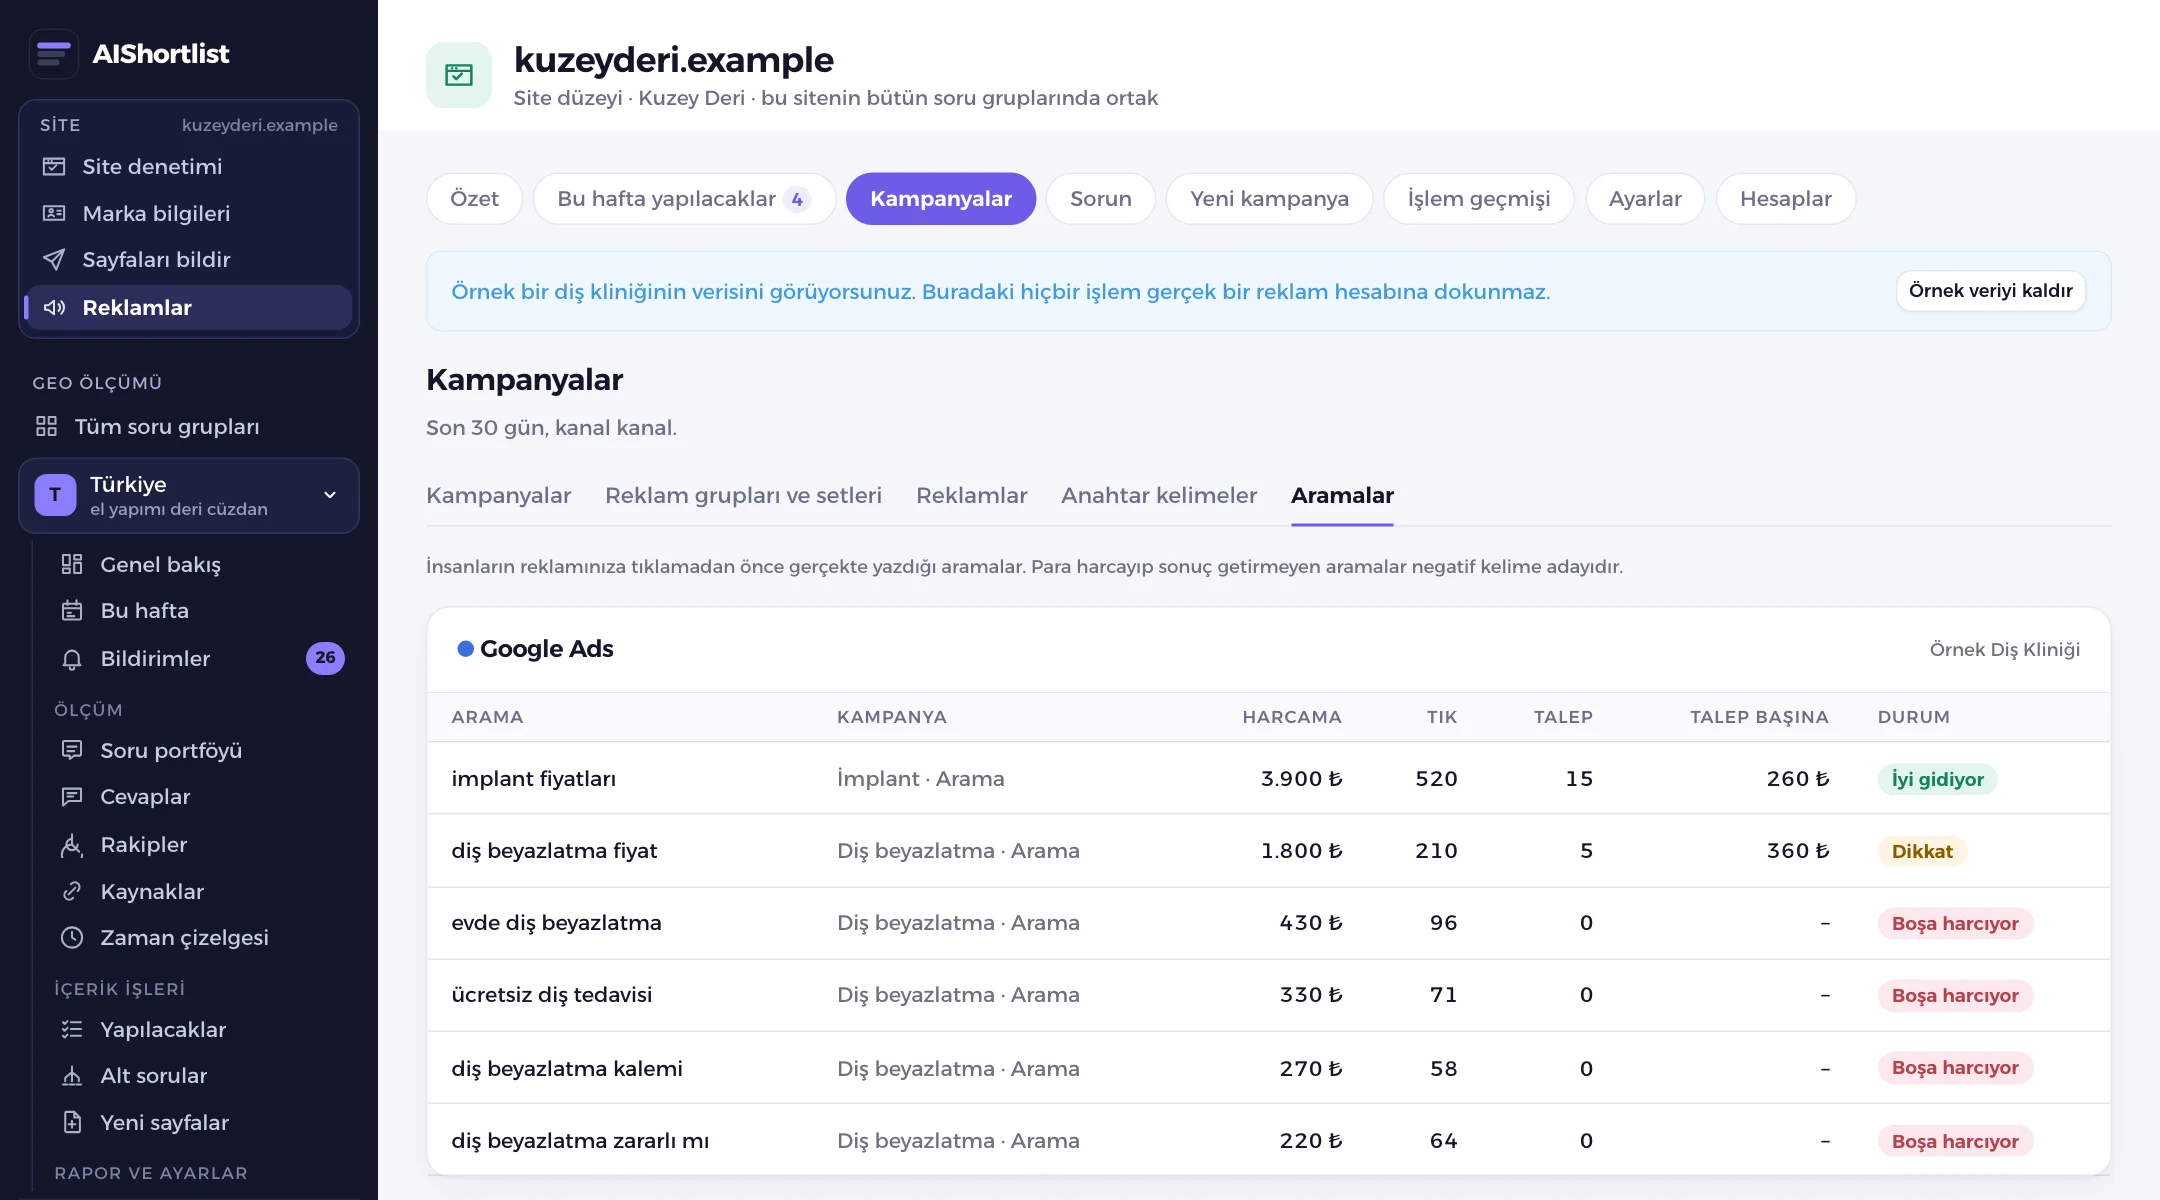Click the Rakipler icon

pyautogui.click(x=72, y=844)
